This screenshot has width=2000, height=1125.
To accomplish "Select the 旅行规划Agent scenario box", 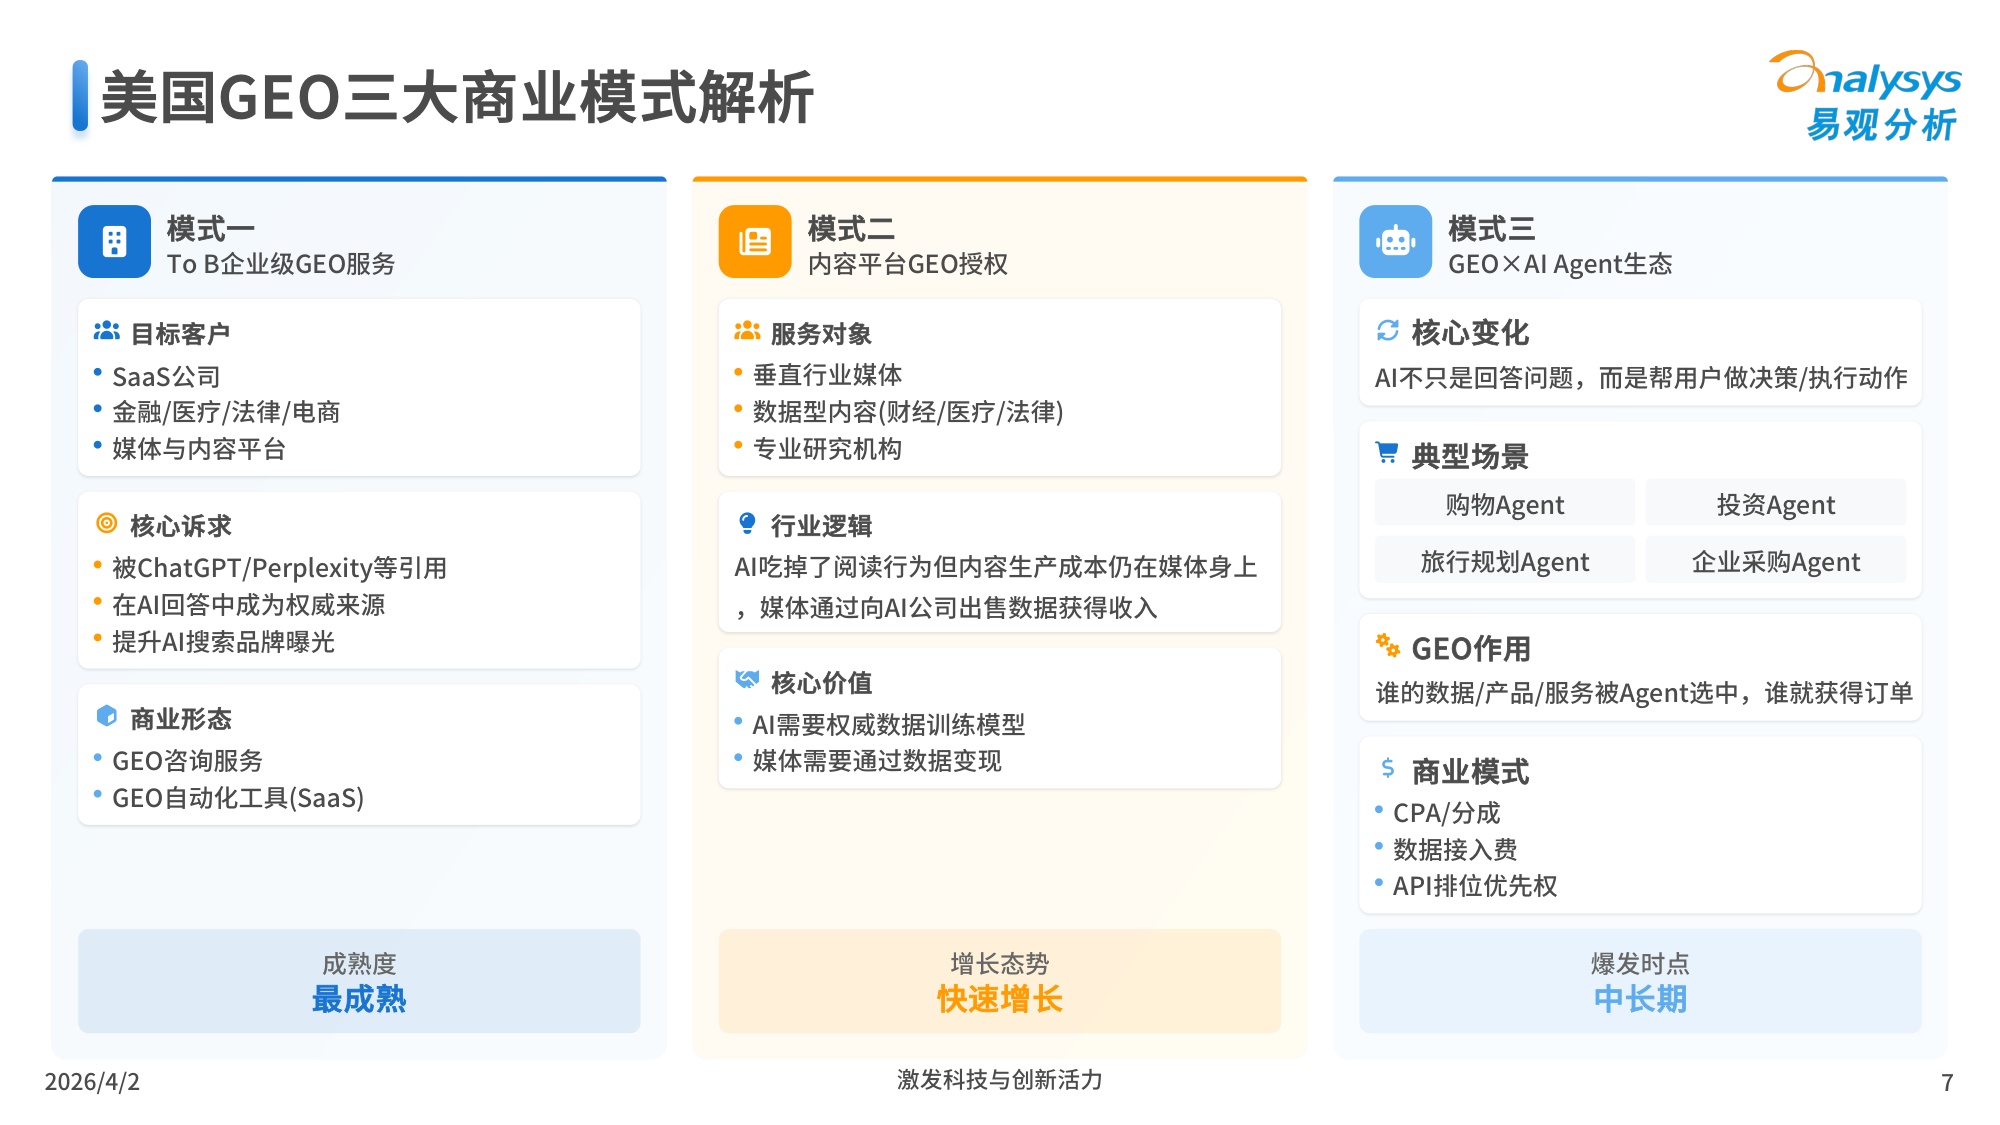I will (x=1505, y=560).
